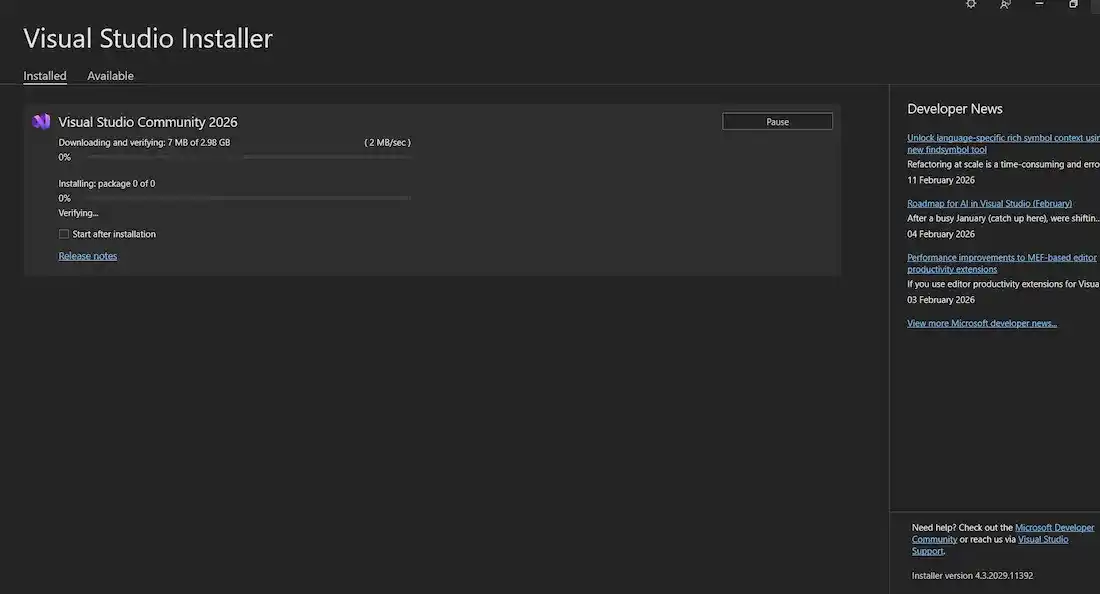
Task: Click editor productivity extensions news summary
Action: [x=1003, y=284]
